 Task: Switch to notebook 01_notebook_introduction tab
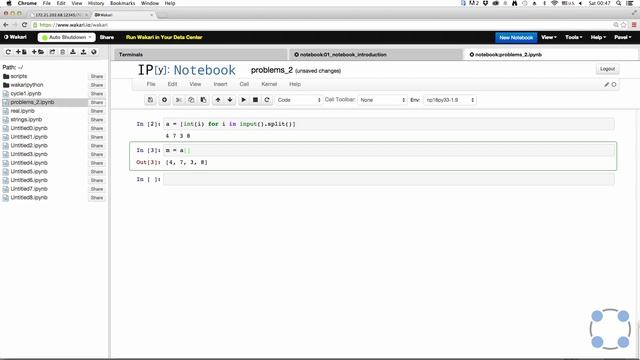(376, 54)
